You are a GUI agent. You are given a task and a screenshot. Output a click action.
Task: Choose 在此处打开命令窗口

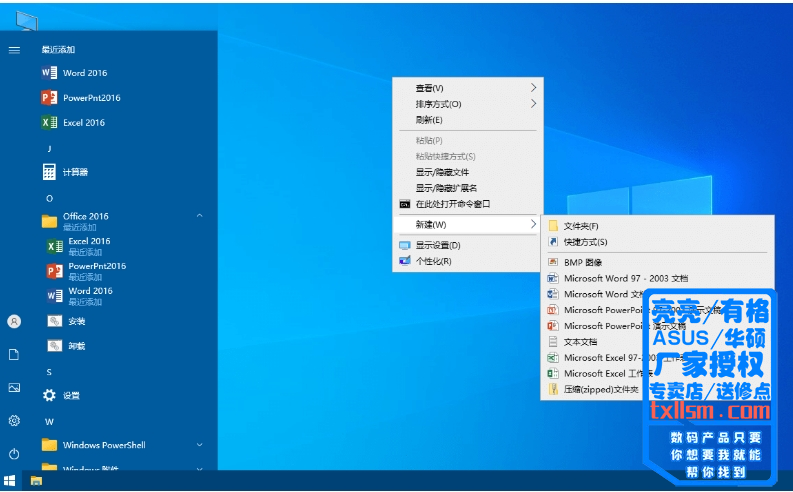point(468,204)
